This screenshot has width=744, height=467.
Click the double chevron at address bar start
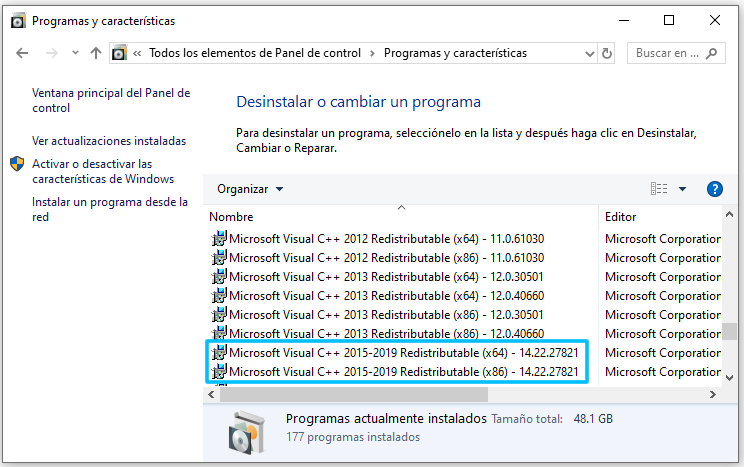click(x=137, y=53)
